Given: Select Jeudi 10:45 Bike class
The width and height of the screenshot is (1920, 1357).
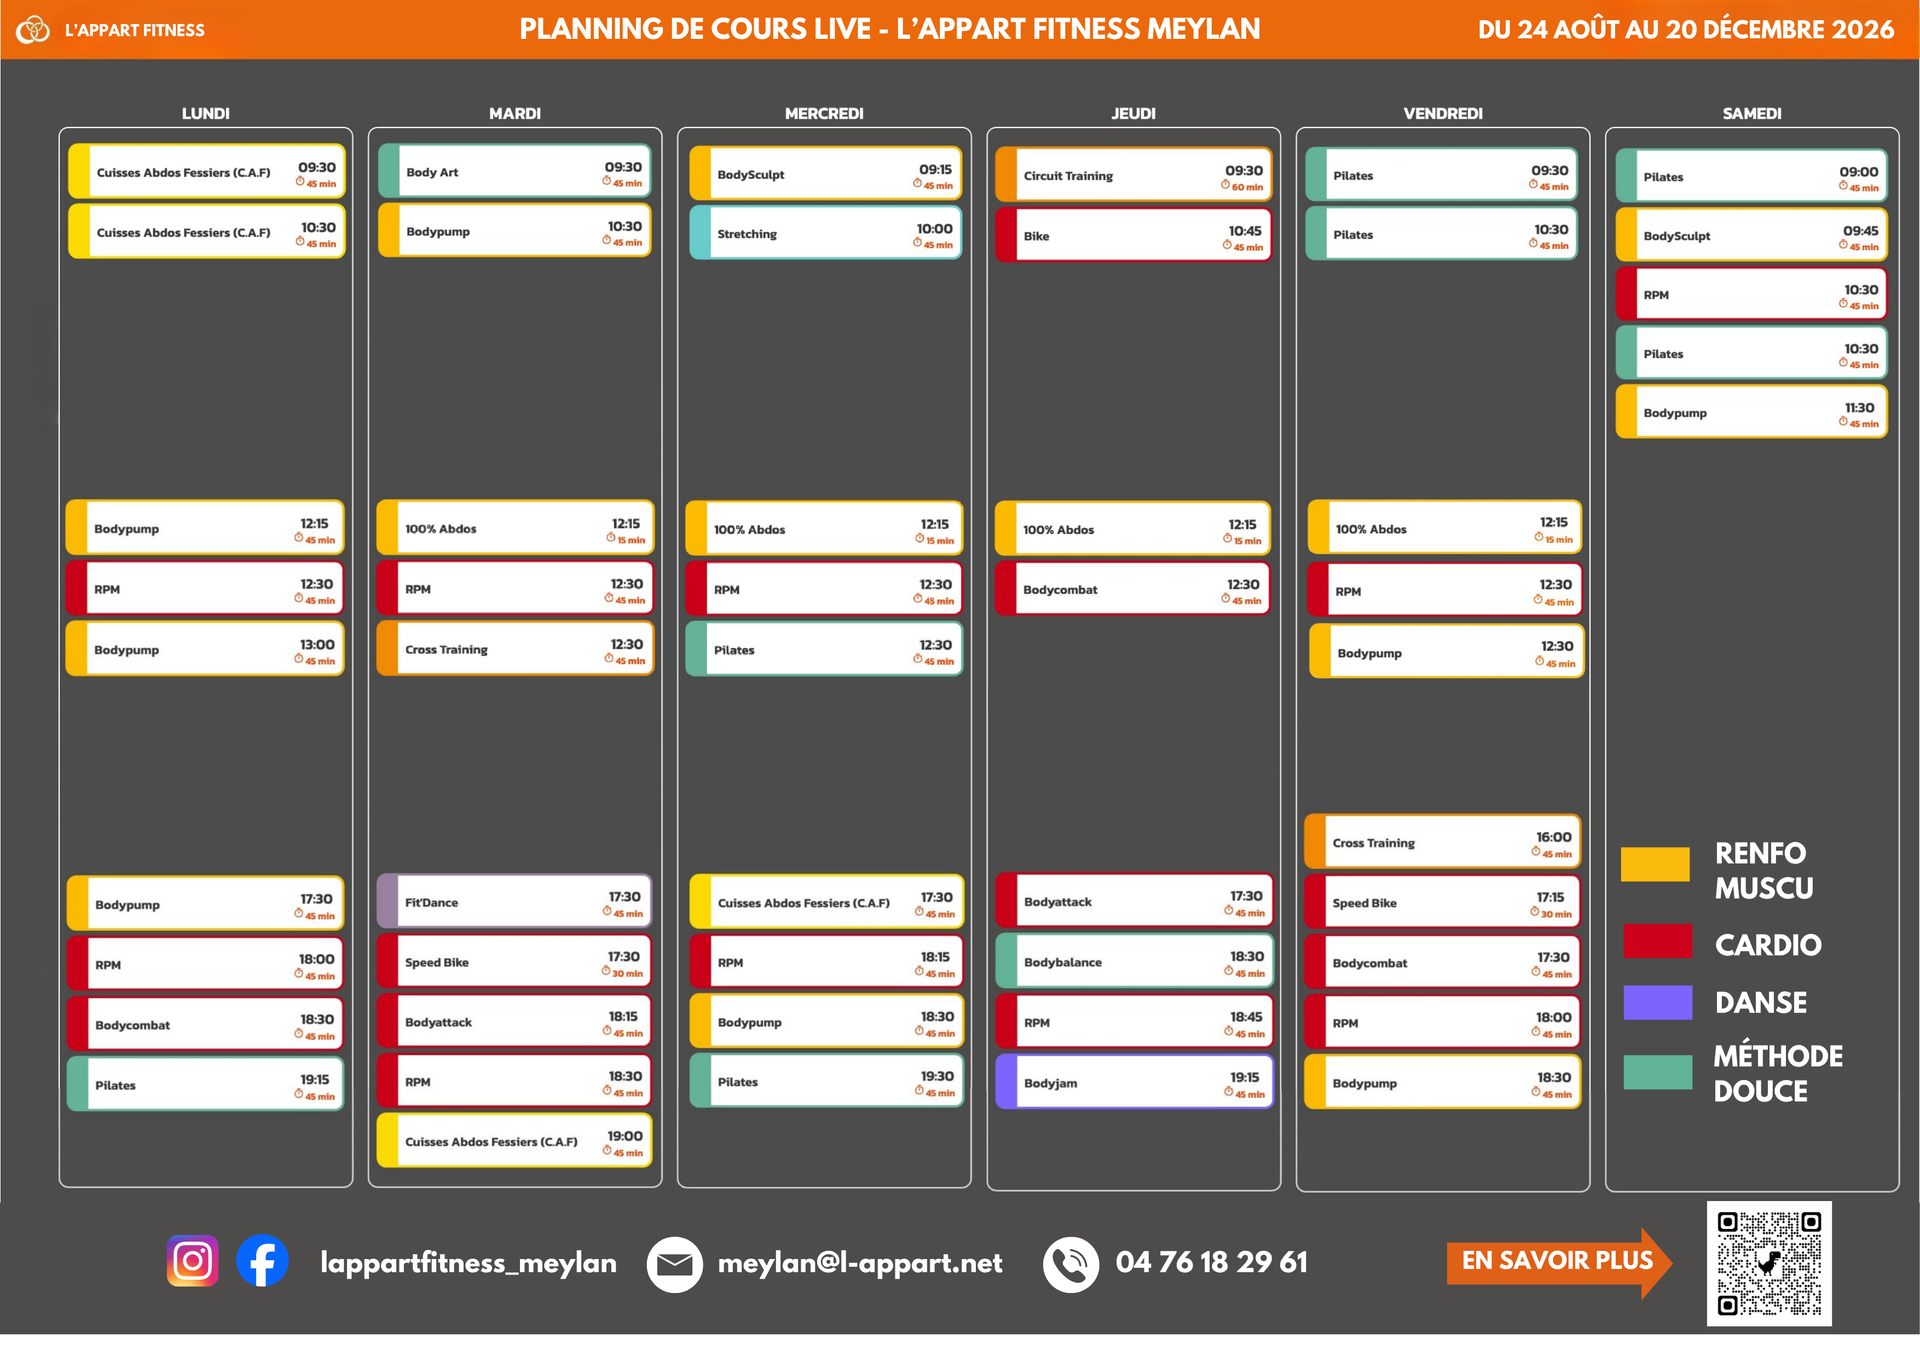Looking at the screenshot, I should (x=1134, y=236).
